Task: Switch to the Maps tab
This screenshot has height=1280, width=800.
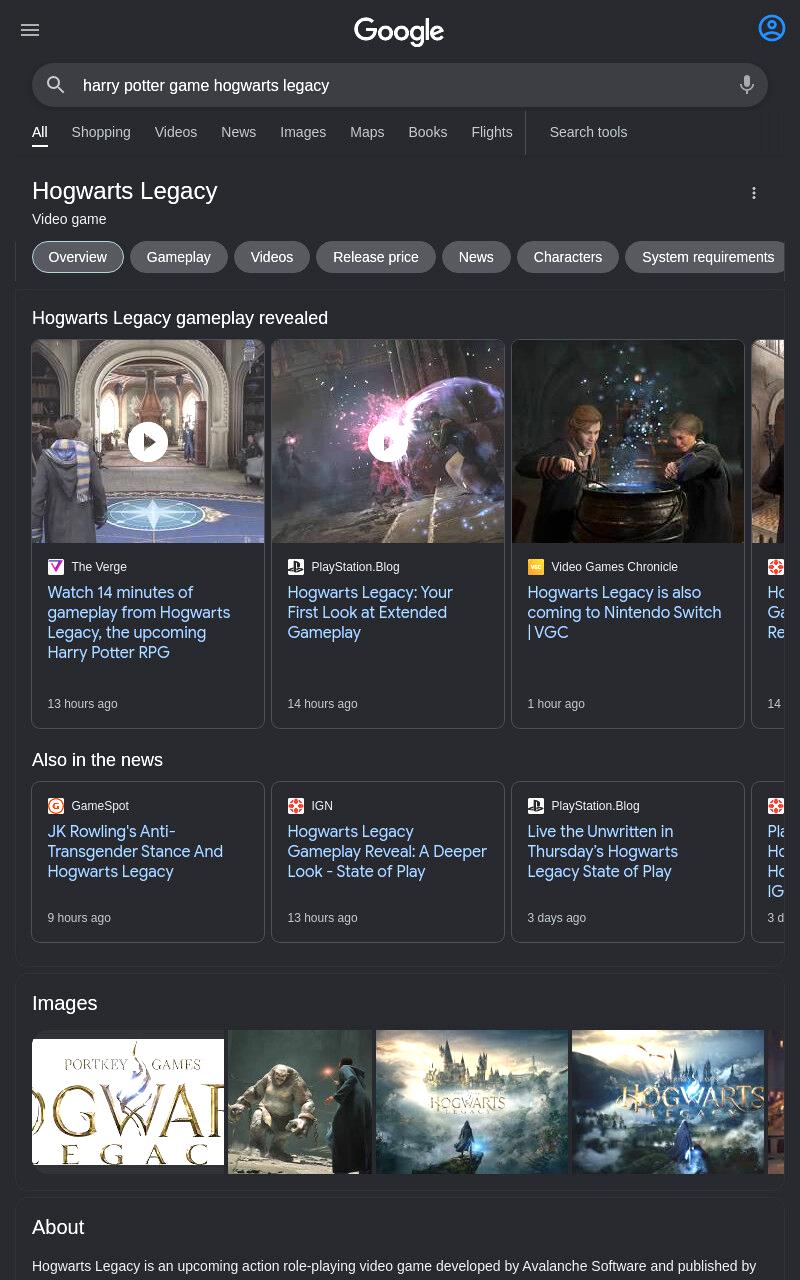Action: tap(367, 132)
